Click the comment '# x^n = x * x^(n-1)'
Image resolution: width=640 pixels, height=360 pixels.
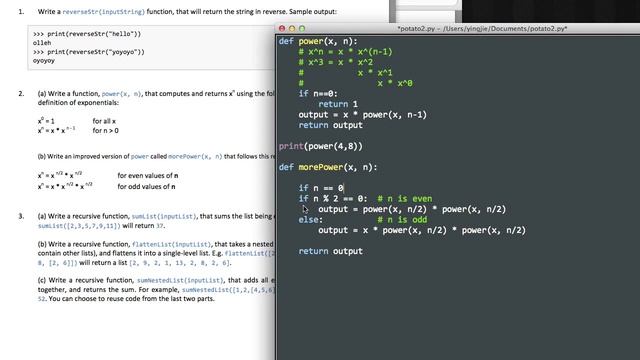(345, 52)
